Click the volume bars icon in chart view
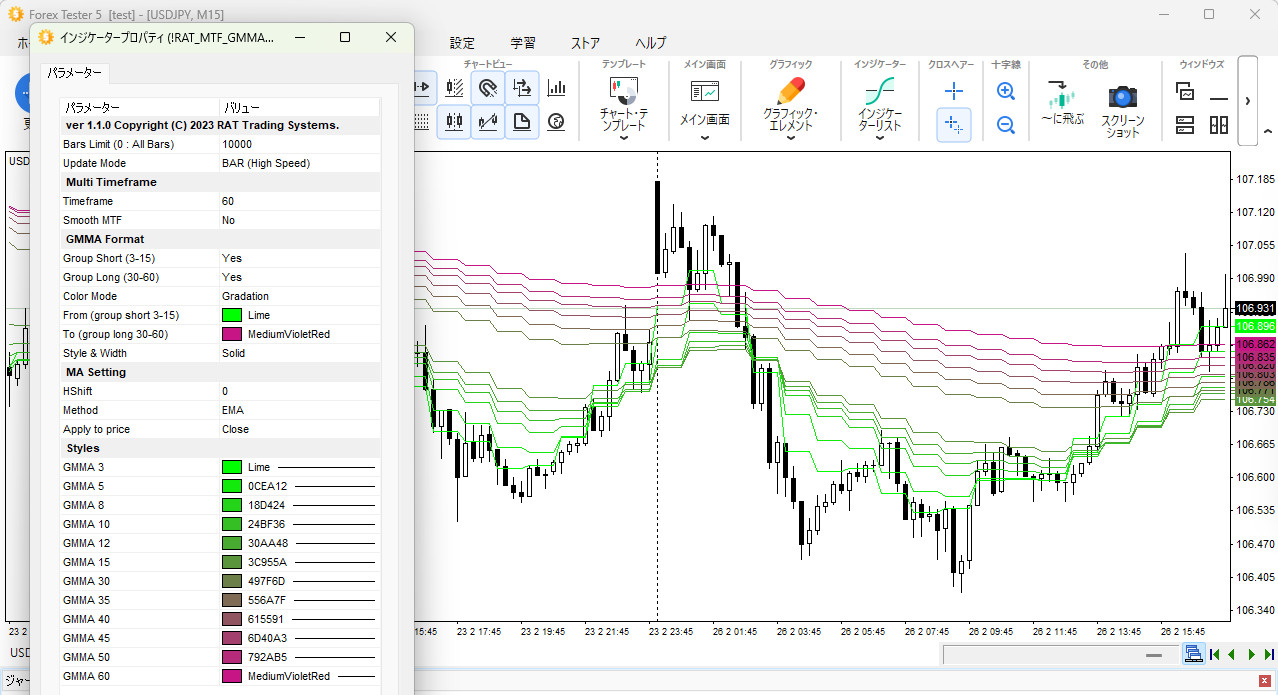The height and width of the screenshot is (695, 1278). click(557, 88)
